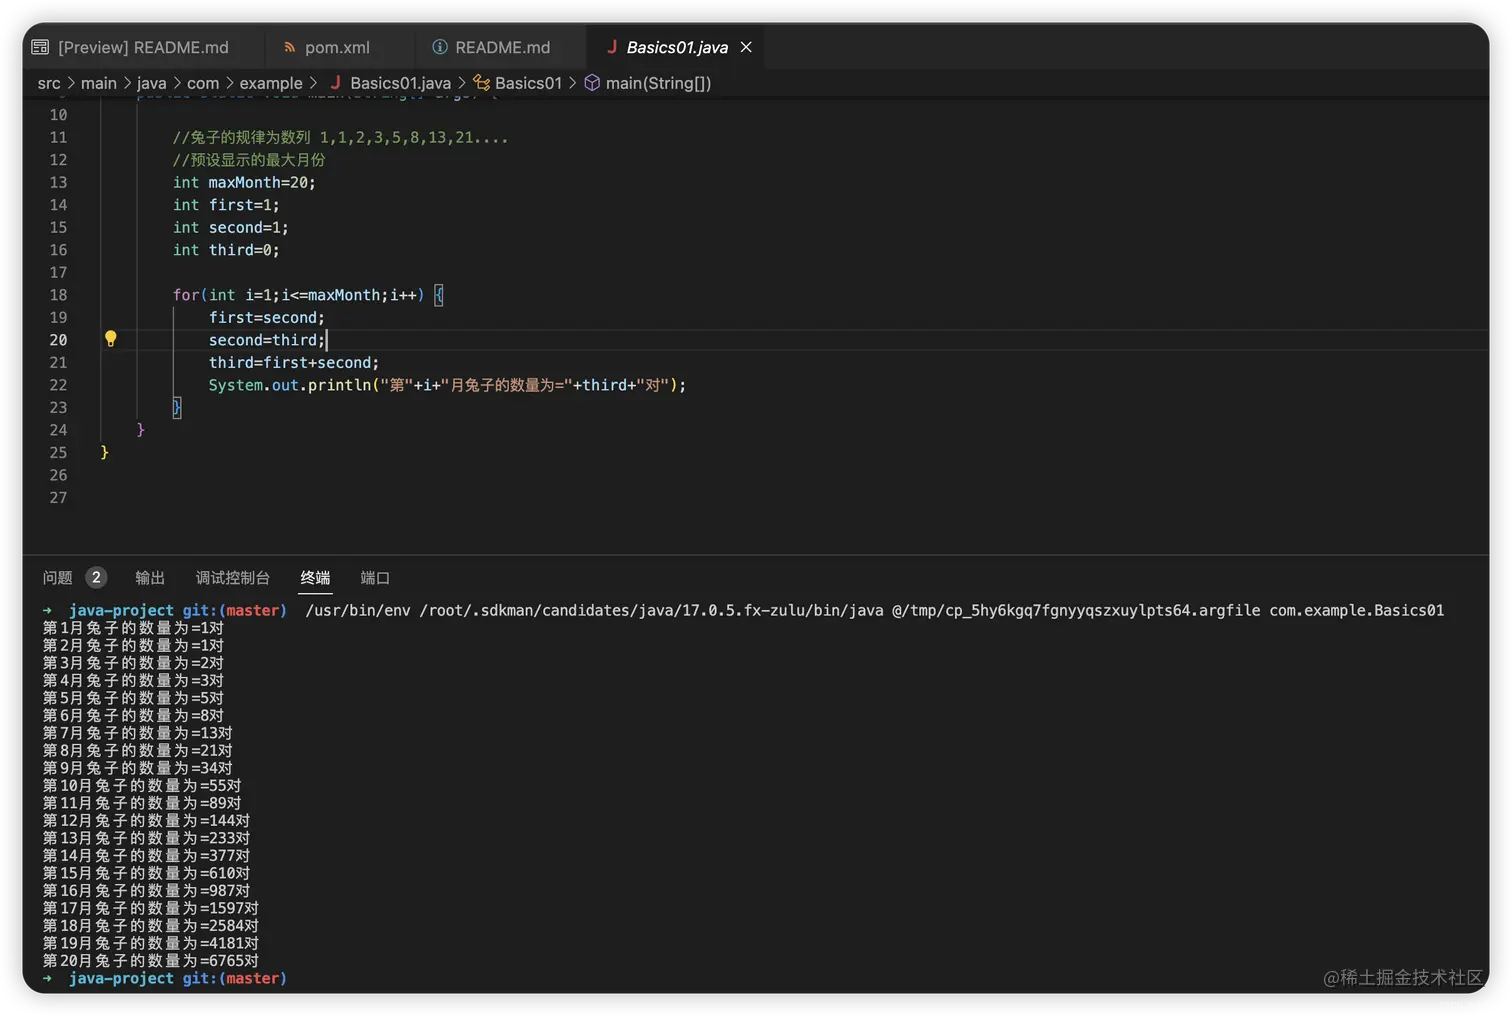Image resolution: width=1512 pixels, height=1016 pixels.
Task: Click the last terminal prompt 'java-project git:(master)'
Action: click(x=177, y=978)
